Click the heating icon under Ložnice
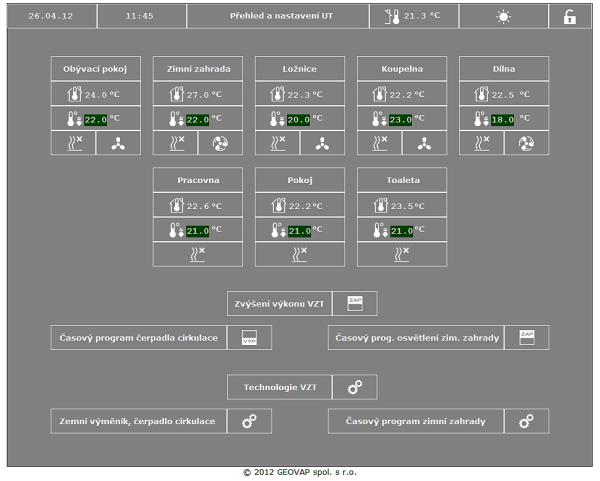The image size is (600, 481). 277,143
